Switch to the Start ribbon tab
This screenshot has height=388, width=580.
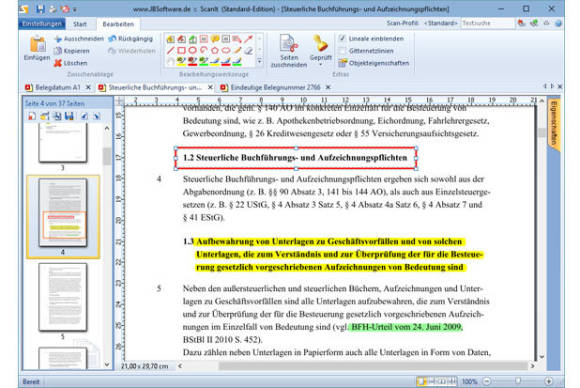coord(80,24)
